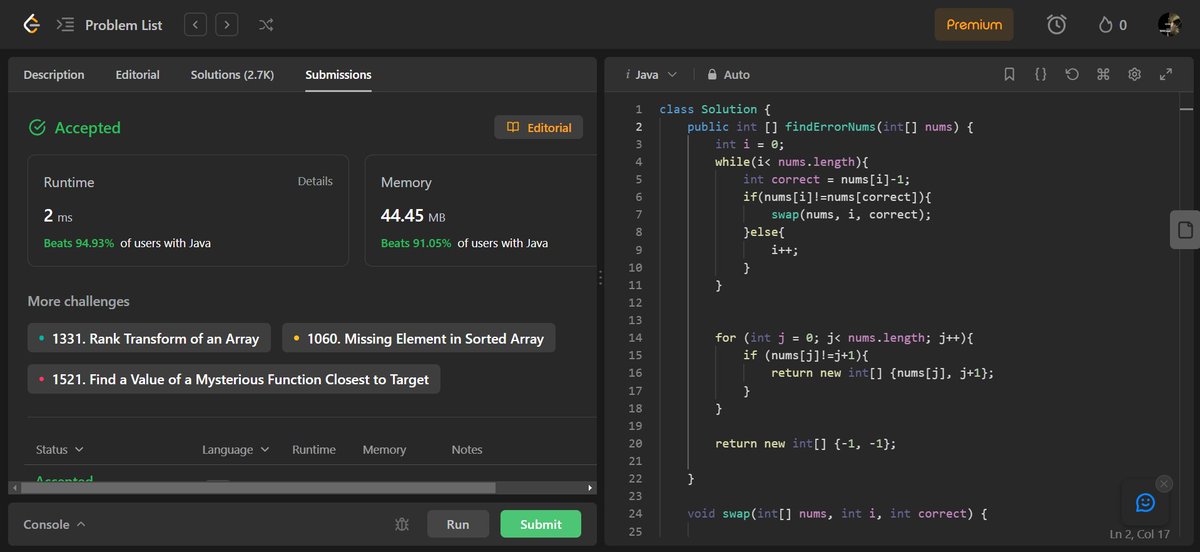Open the notes side tab icon
Viewport: 1200px width, 552px height.
click(x=1185, y=230)
